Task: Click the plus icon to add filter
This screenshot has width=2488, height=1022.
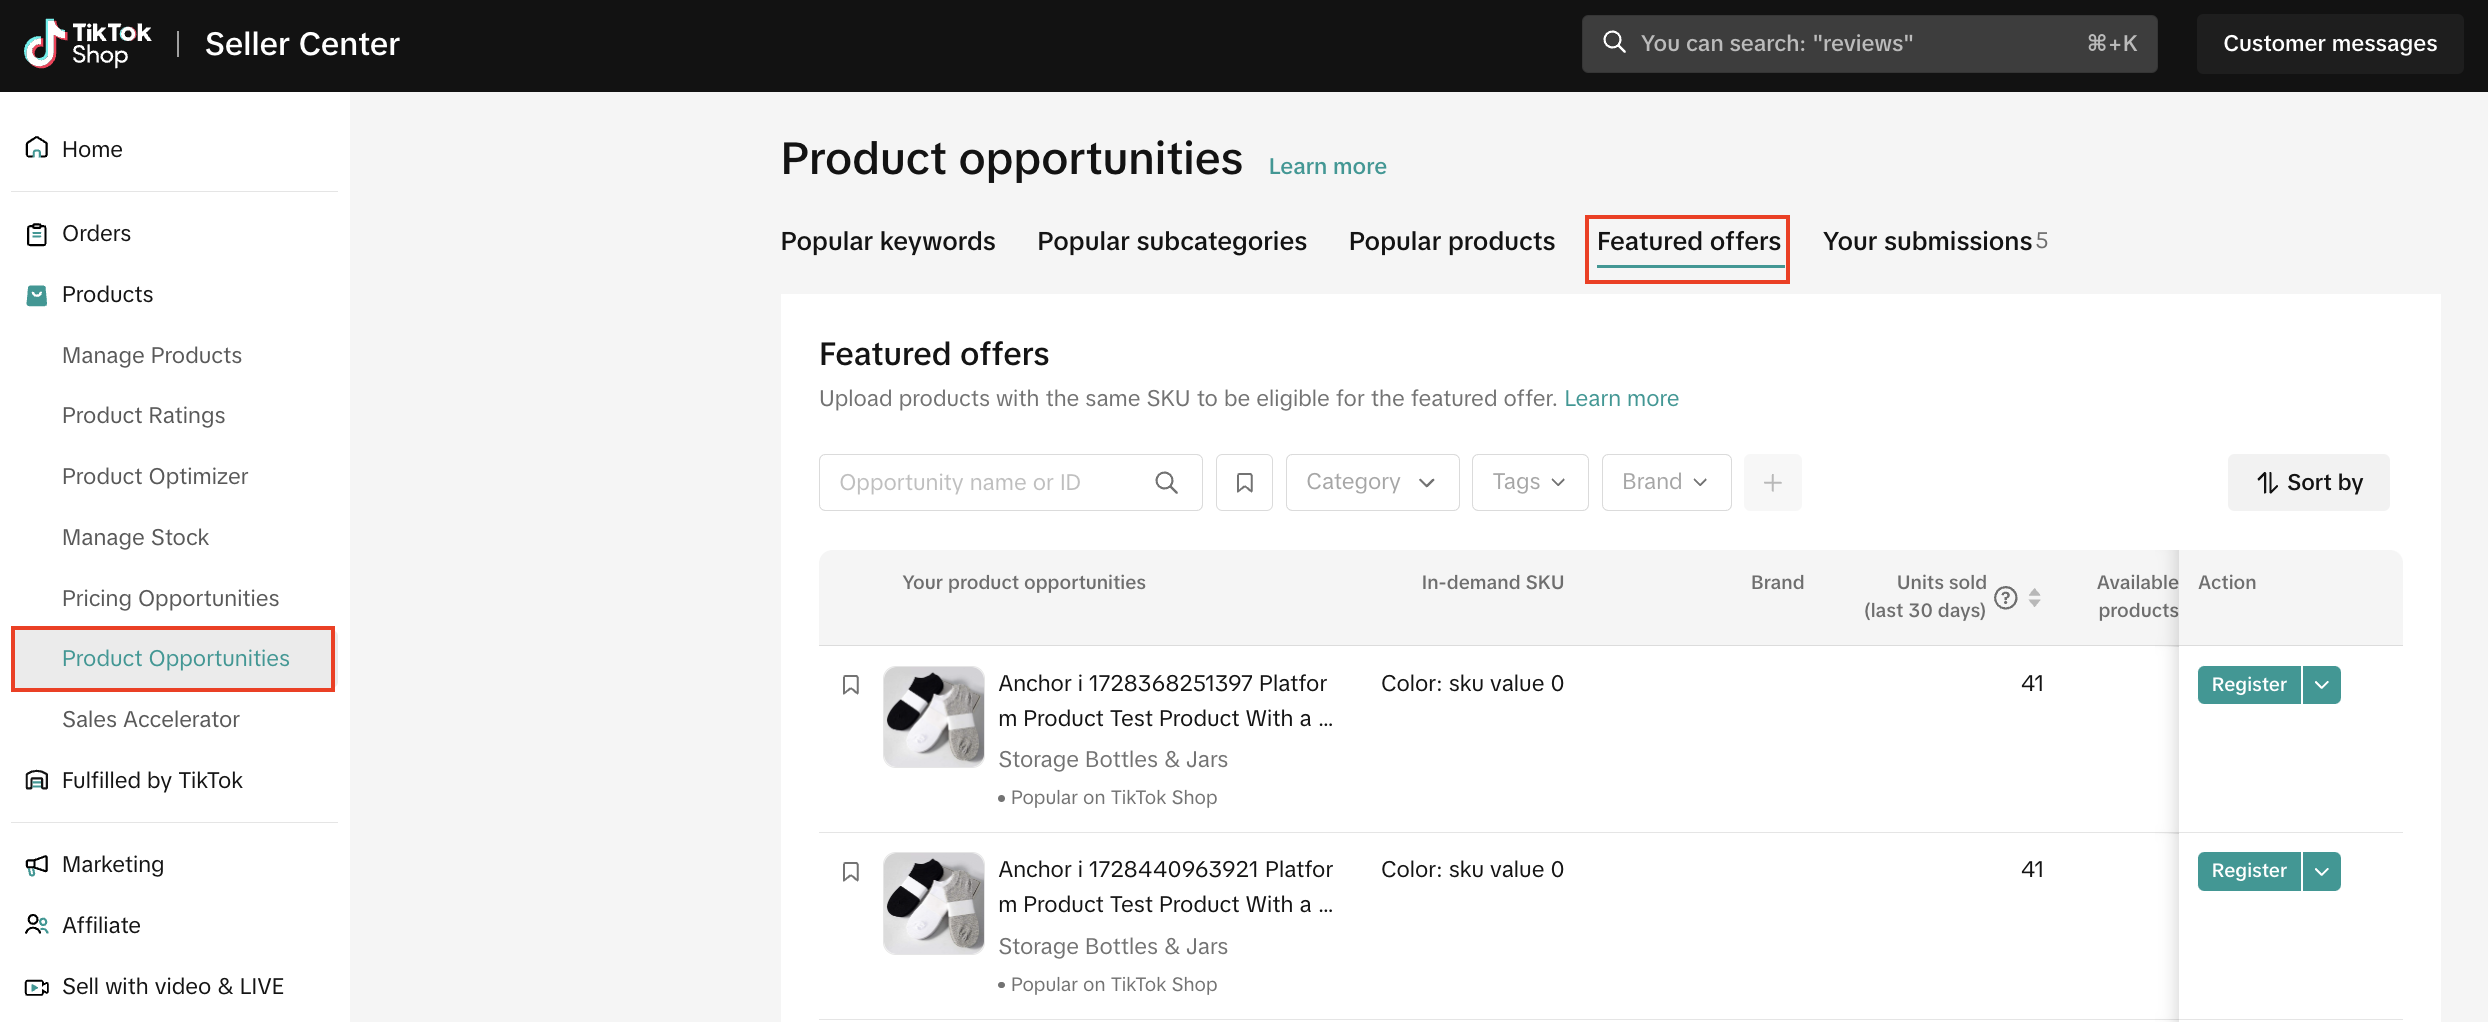Action: coord(1772,483)
